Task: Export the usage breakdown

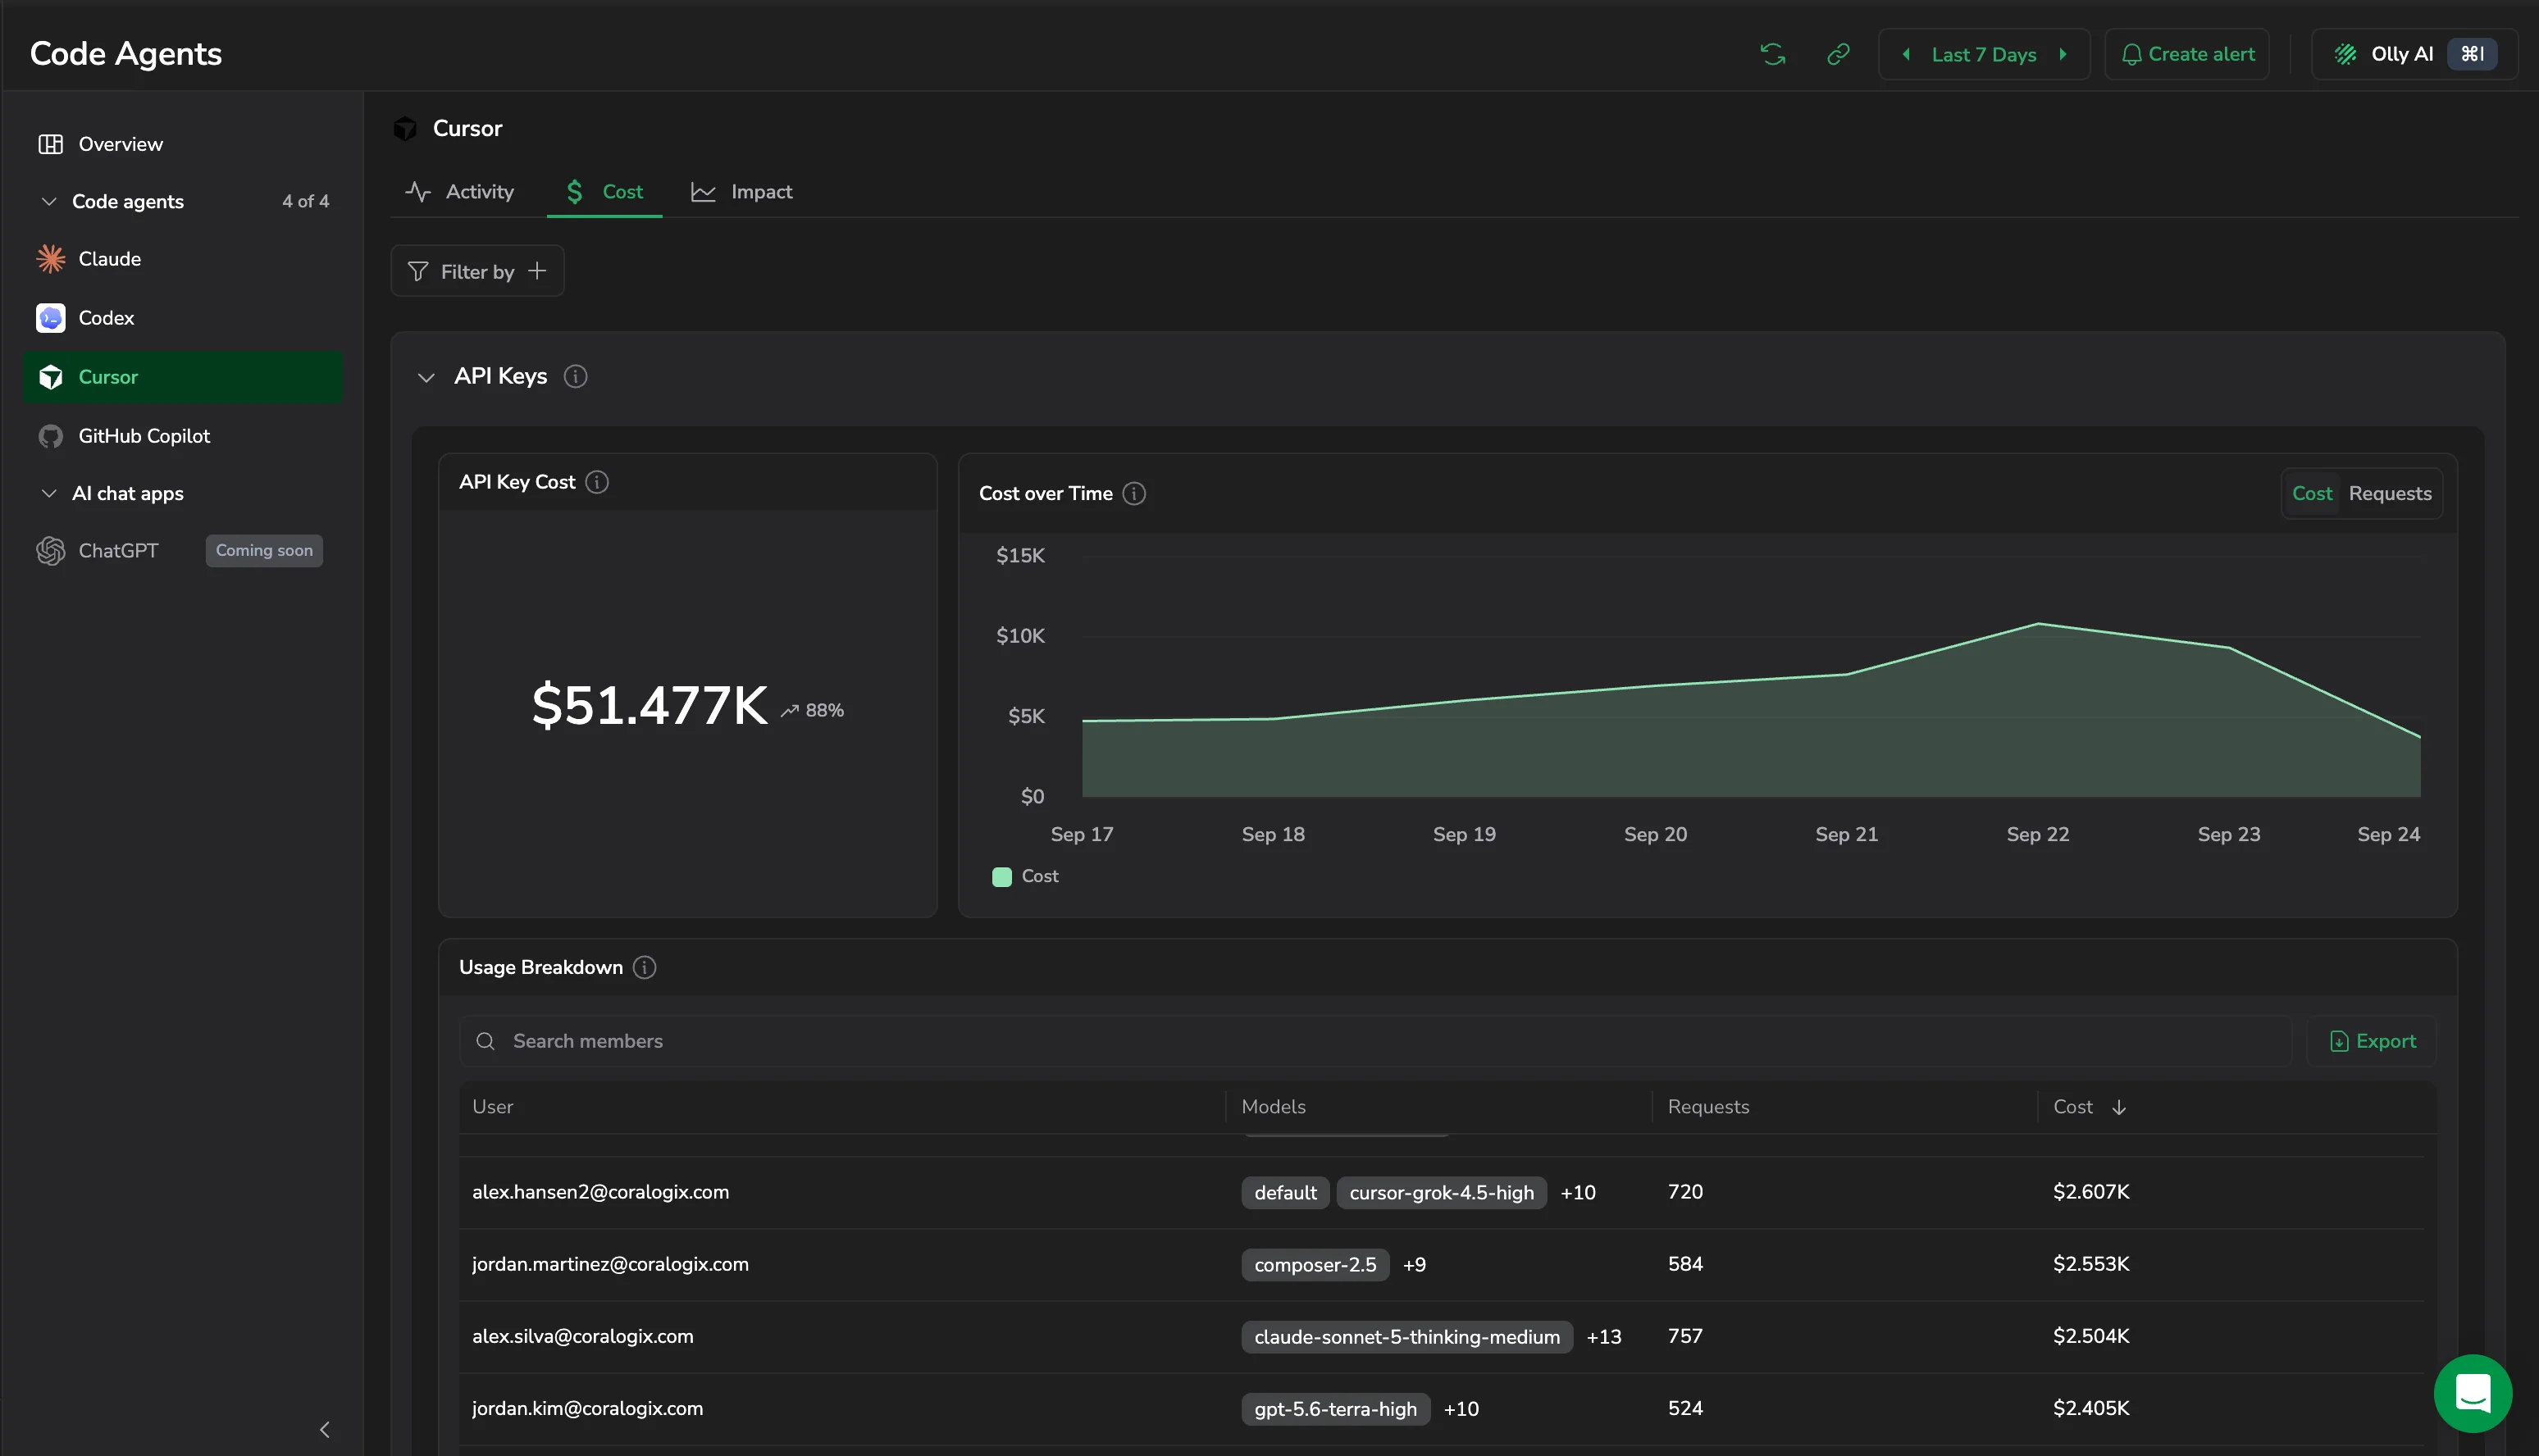Action: 2372,1041
